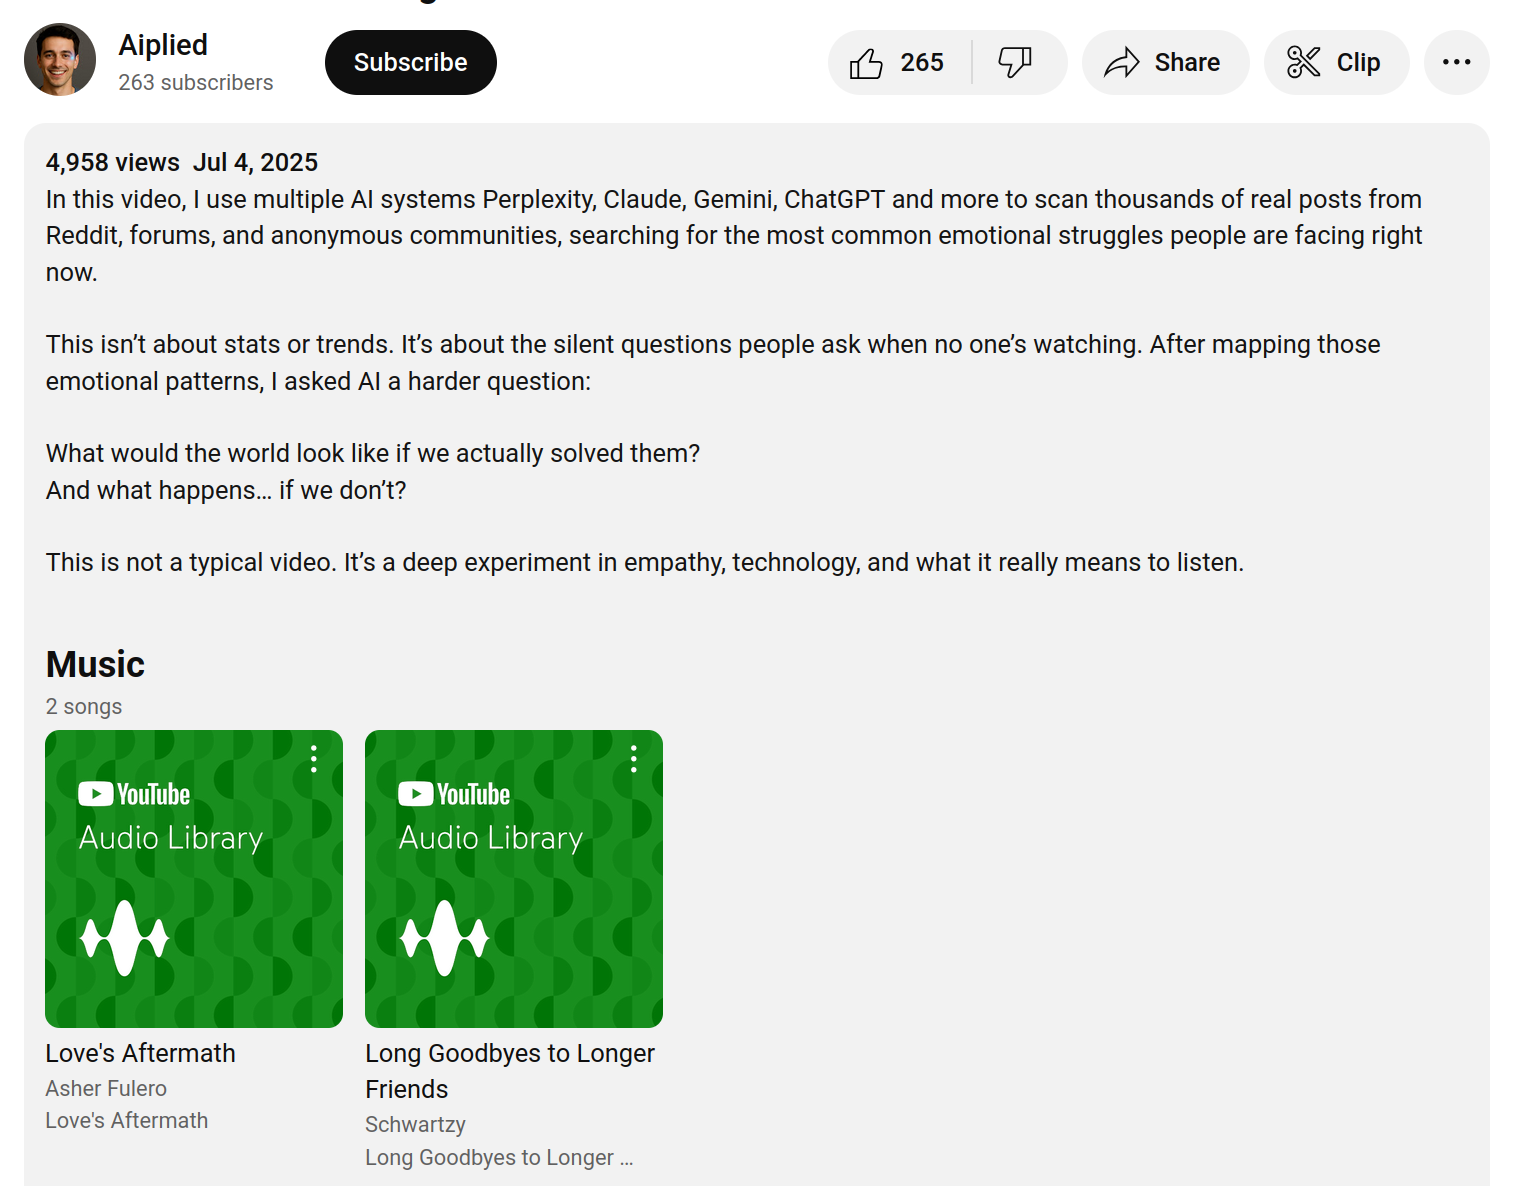The height and width of the screenshot is (1186, 1514).
Task: Click the thumbs-up like icon
Action: tap(866, 63)
